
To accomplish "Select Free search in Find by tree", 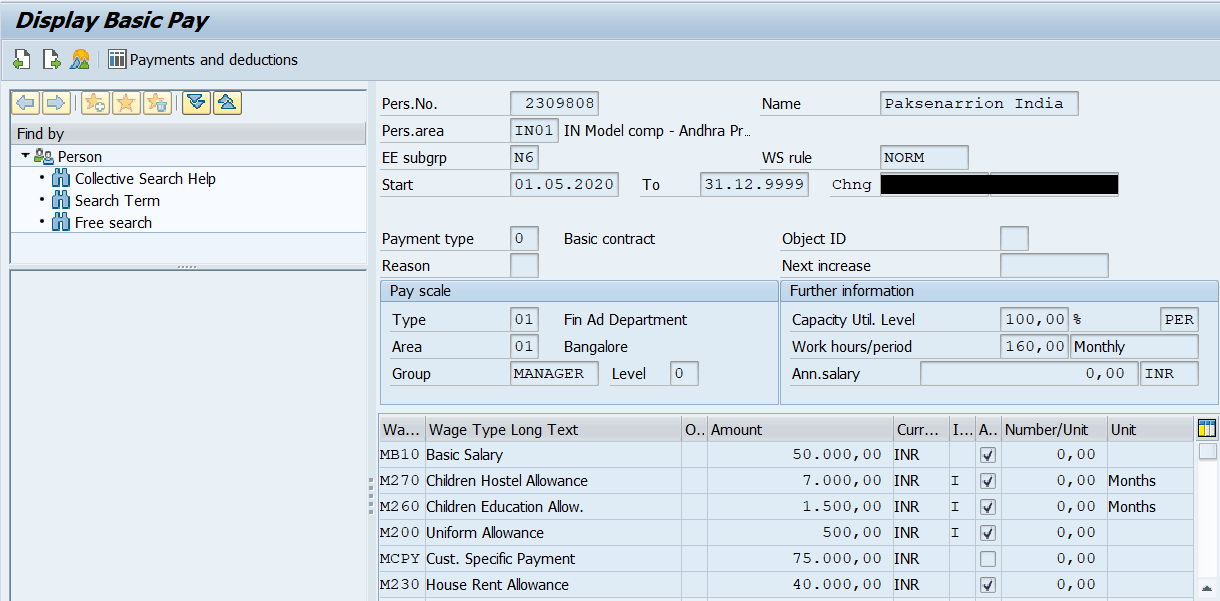I will [113, 223].
